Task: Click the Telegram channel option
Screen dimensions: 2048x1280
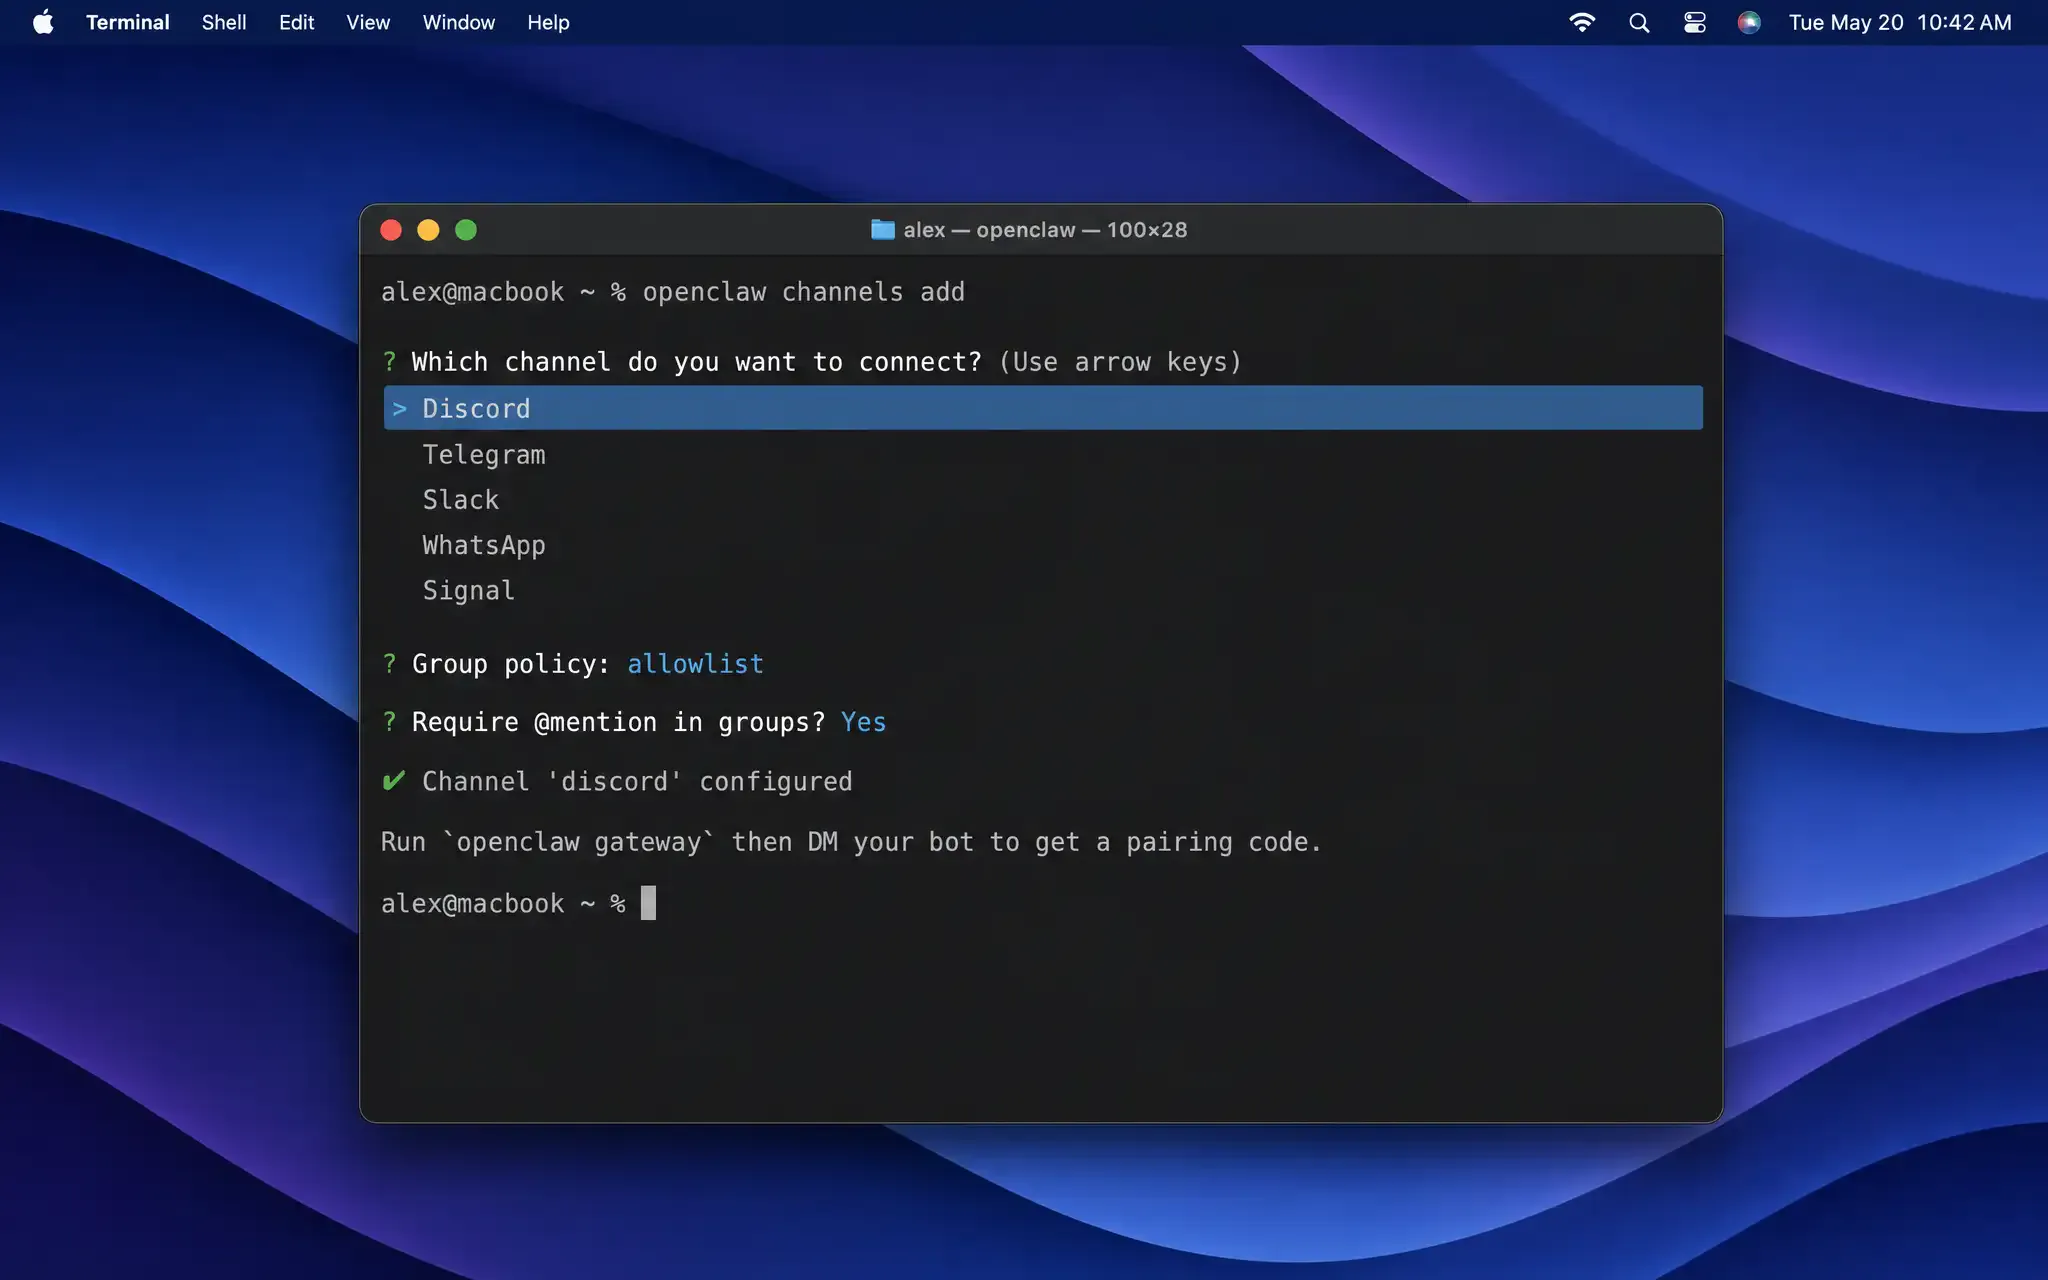Action: click(484, 455)
